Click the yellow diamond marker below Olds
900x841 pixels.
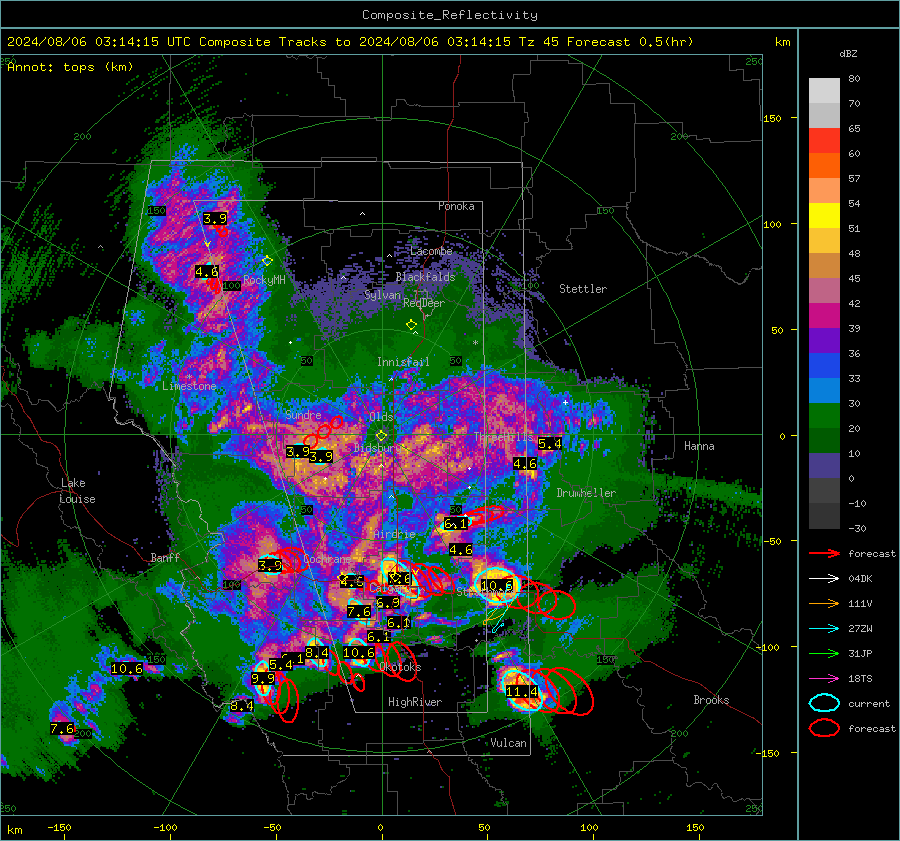[381, 436]
